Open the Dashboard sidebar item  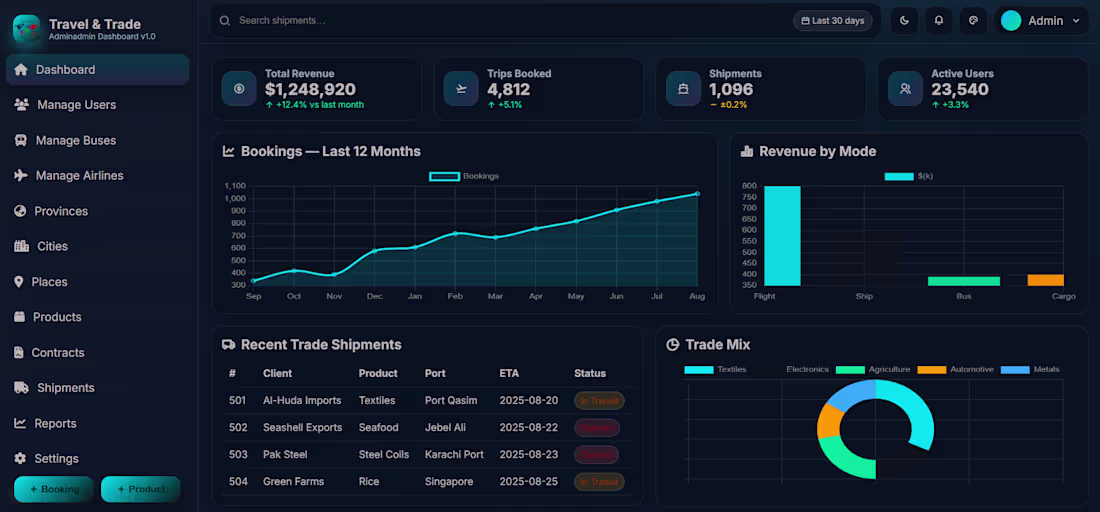click(98, 69)
